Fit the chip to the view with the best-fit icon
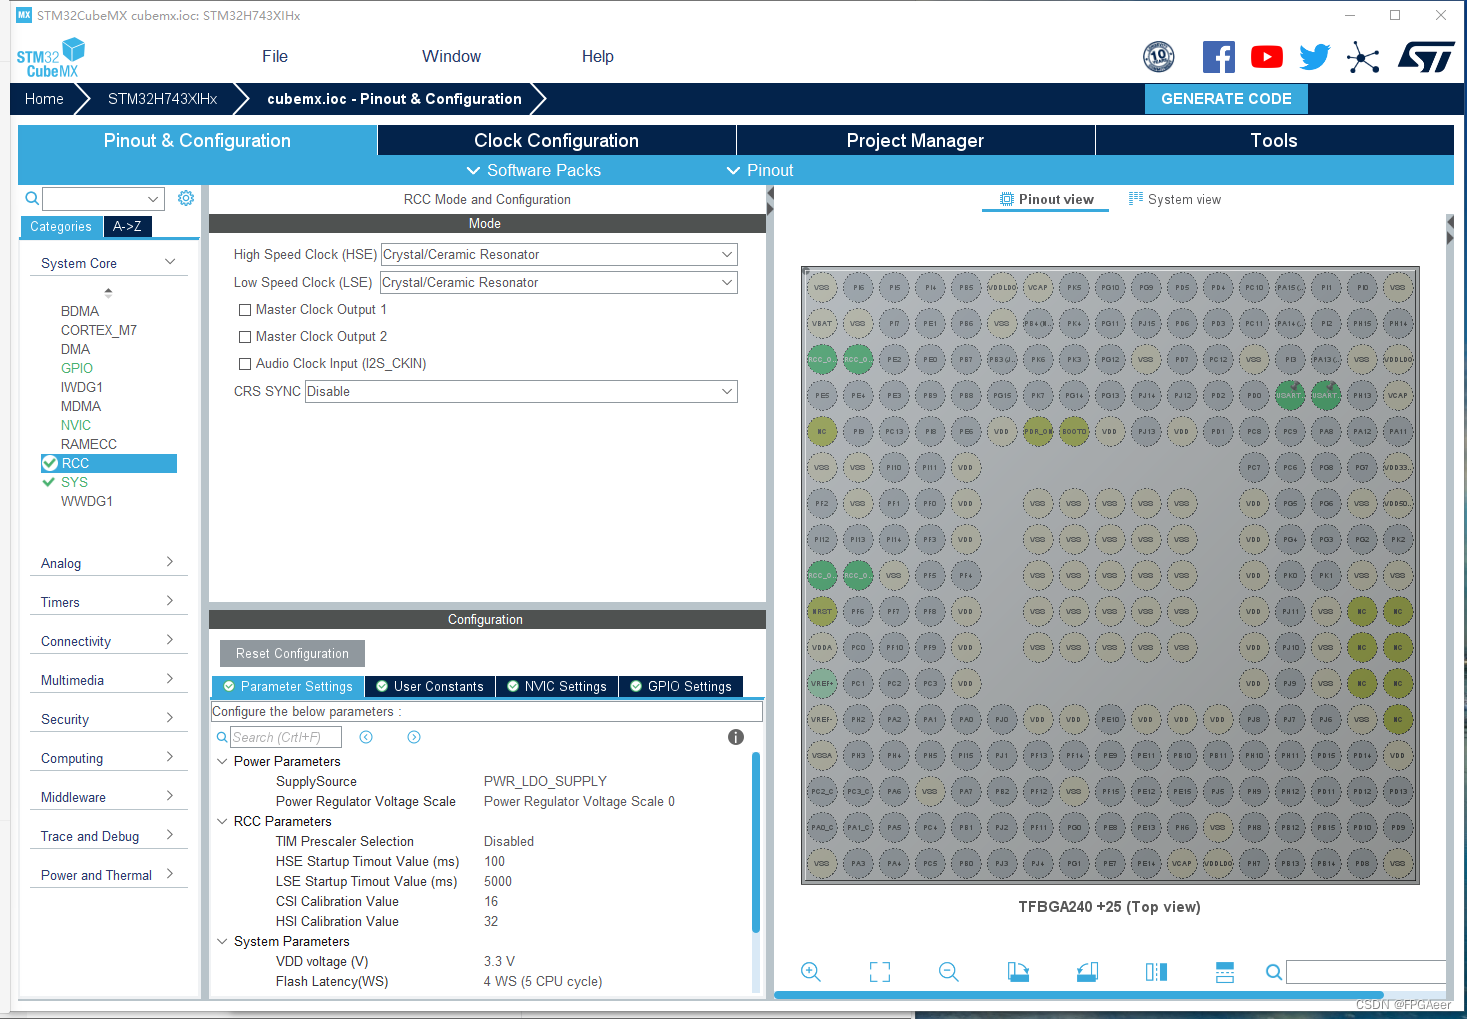The image size is (1467, 1019). [880, 972]
